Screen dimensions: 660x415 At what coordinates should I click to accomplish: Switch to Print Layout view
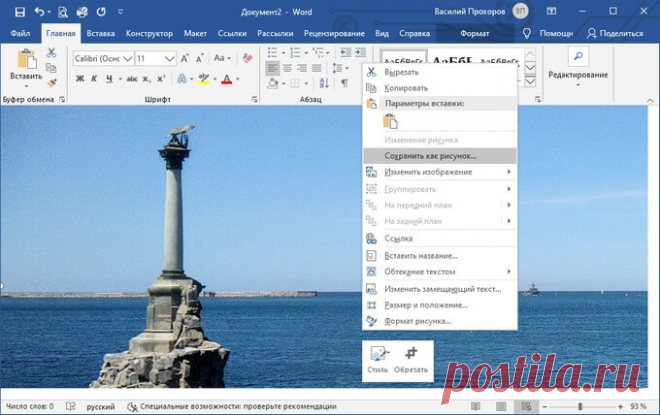501,406
